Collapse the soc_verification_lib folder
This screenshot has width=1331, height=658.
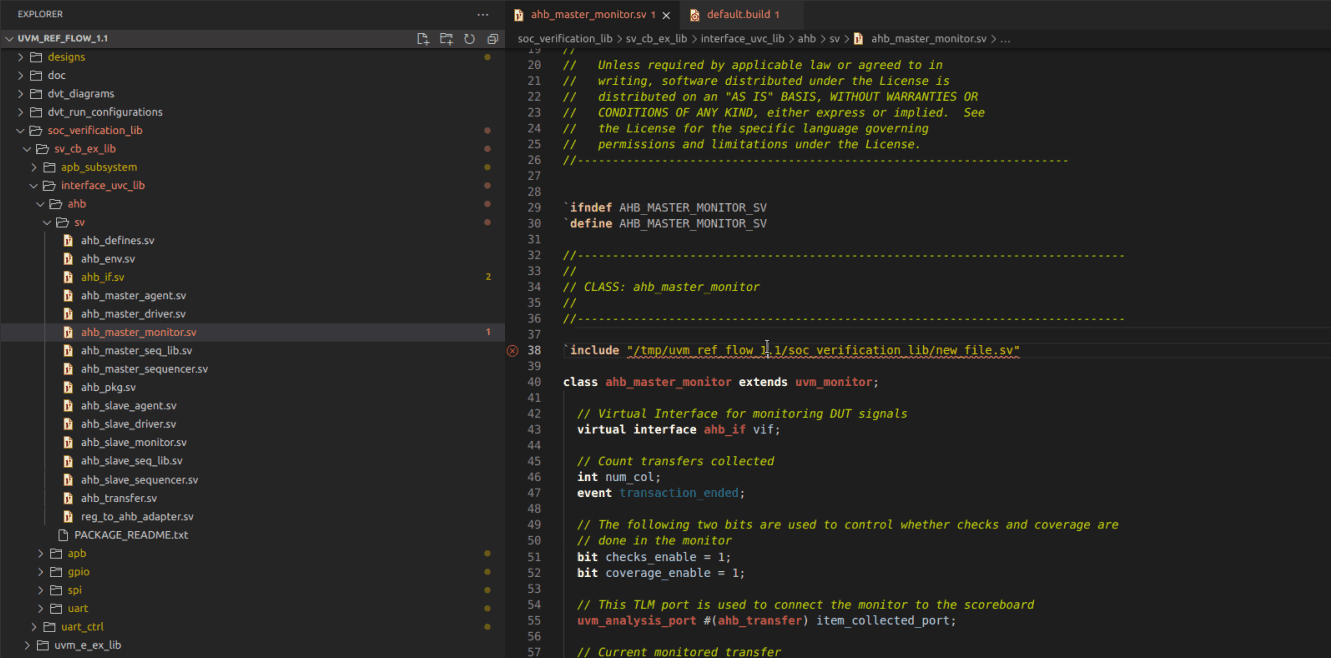[x=18, y=130]
